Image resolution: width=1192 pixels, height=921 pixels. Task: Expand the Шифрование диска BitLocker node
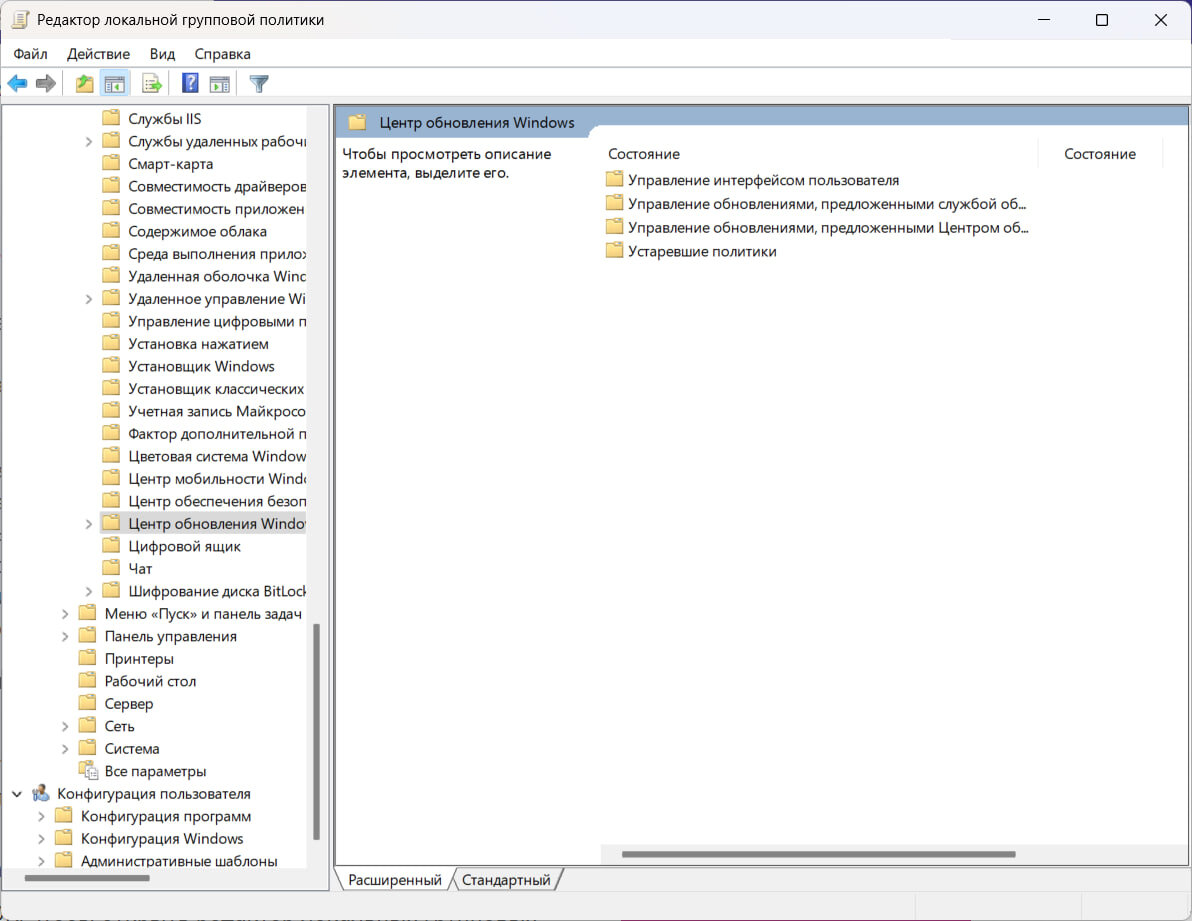point(89,591)
